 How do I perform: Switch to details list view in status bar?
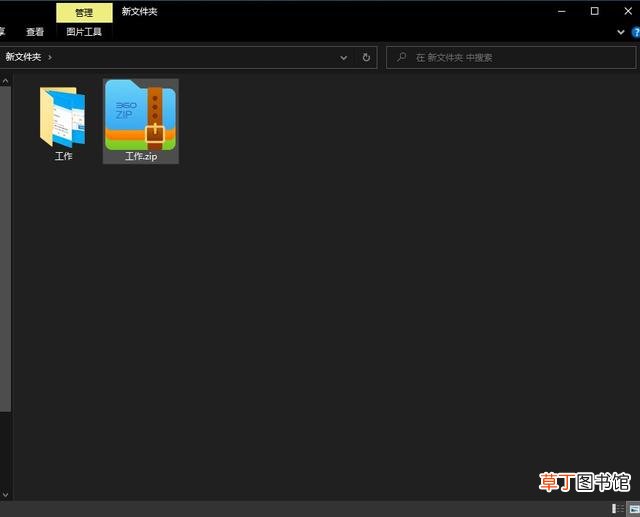pos(618,508)
